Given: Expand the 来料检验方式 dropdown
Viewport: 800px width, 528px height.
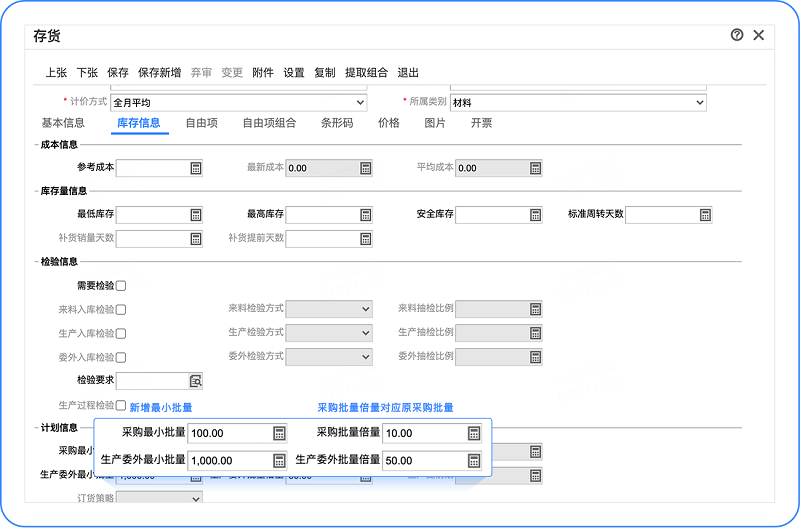Looking at the screenshot, I should [366, 309].
